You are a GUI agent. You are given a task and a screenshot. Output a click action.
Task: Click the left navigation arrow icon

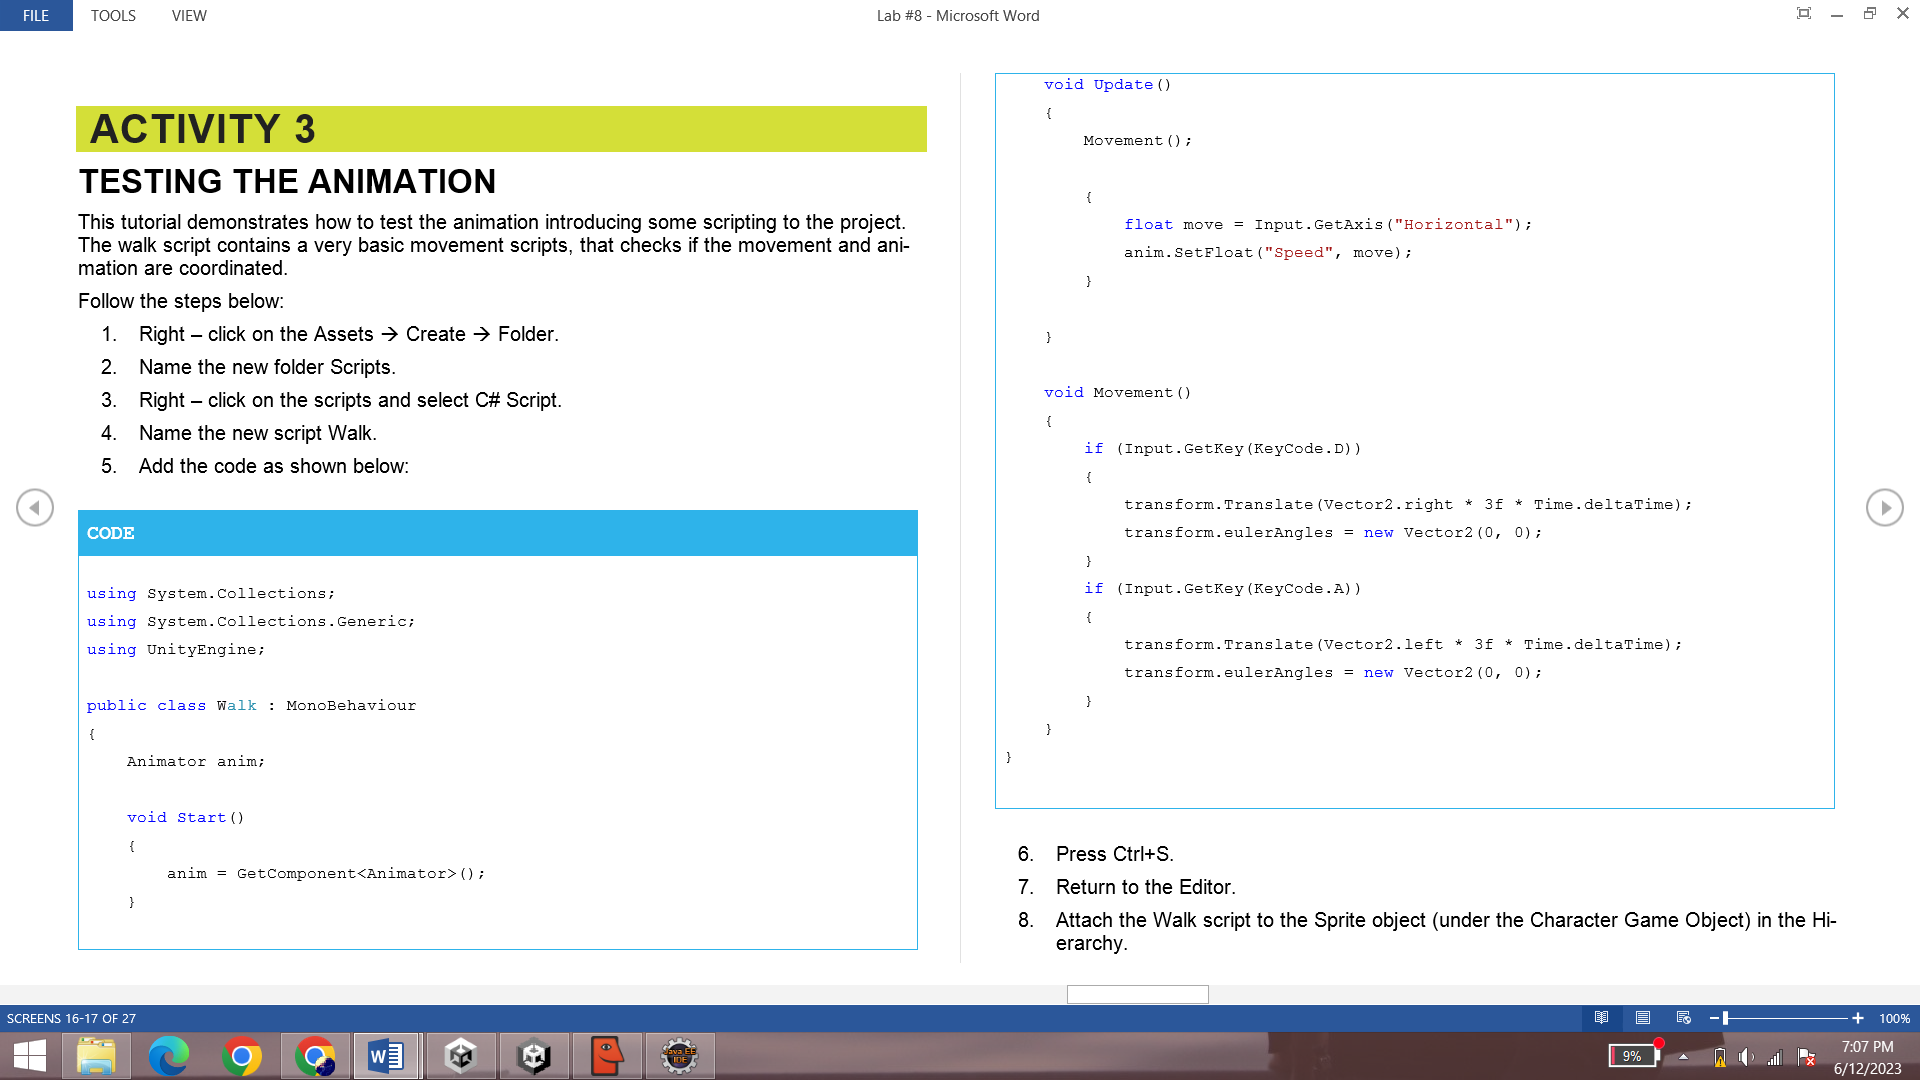[x=34, y=508]
